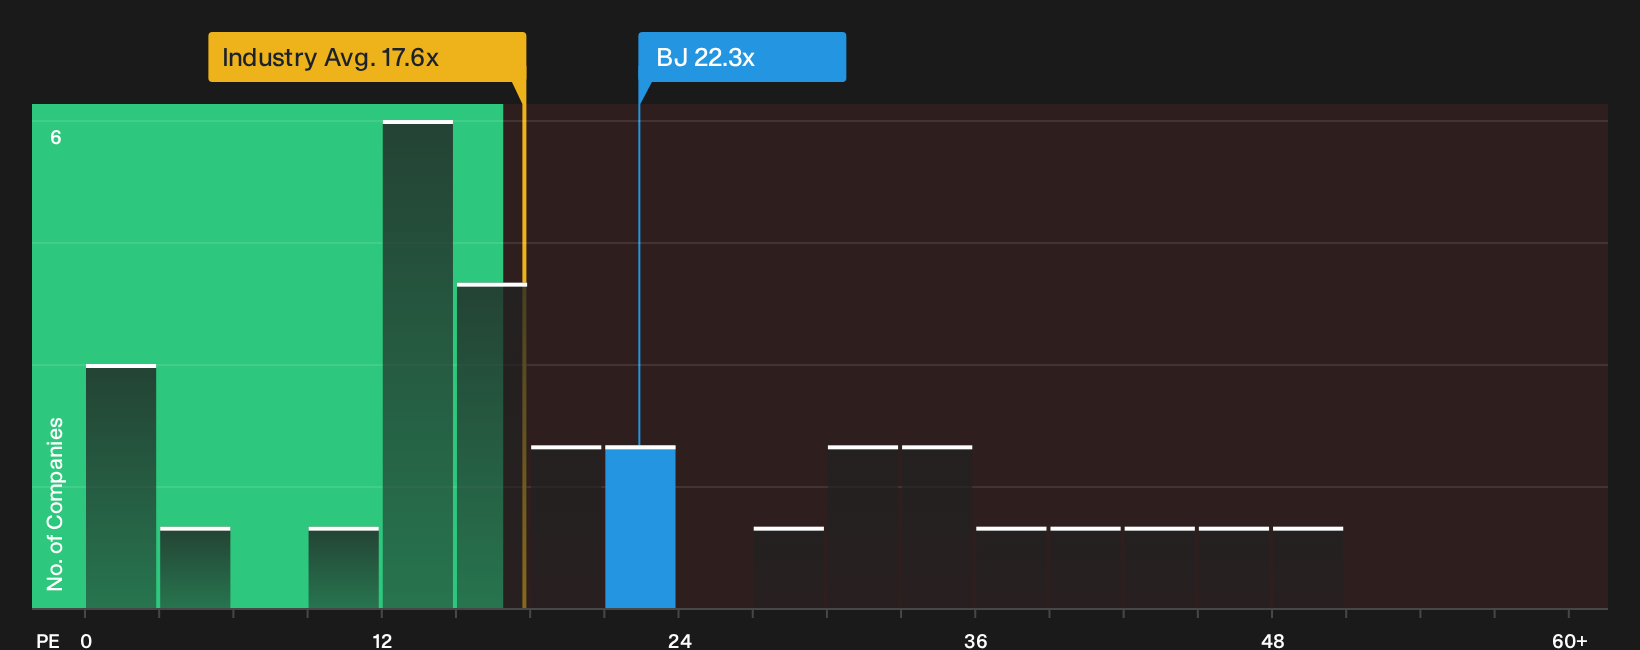This screenshot has height=650, width=1640.
Task: Click the bar starting at PE 36
Action: 1011,567
